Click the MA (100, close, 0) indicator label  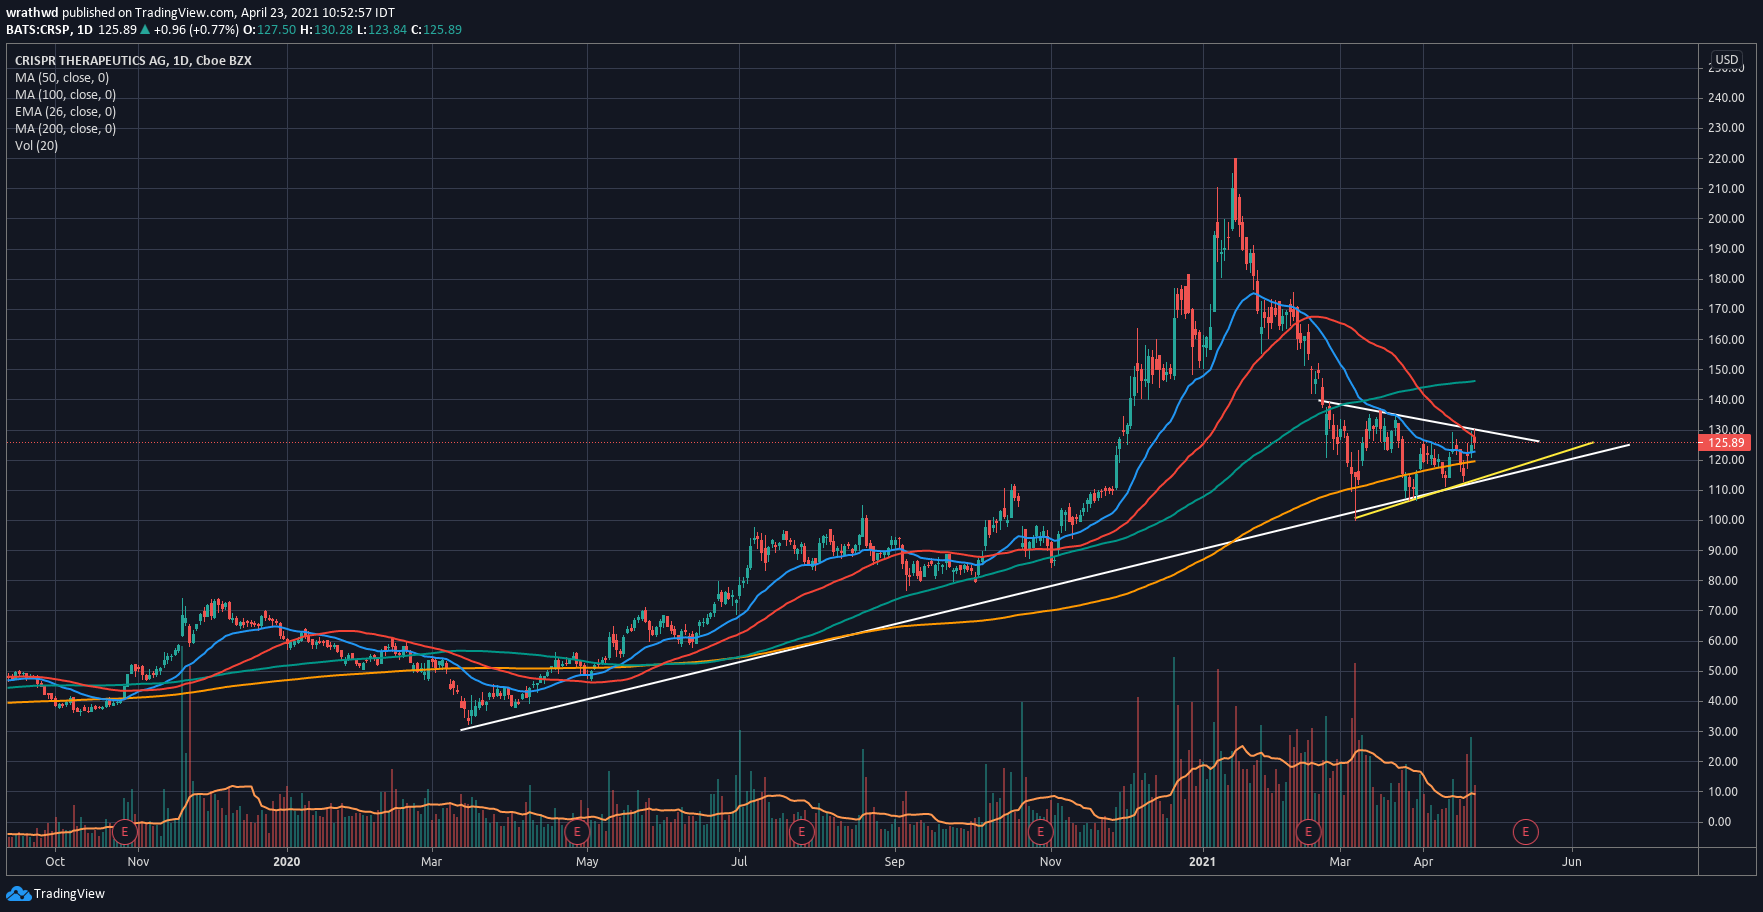pyautogui.click(x=65, y=95)
